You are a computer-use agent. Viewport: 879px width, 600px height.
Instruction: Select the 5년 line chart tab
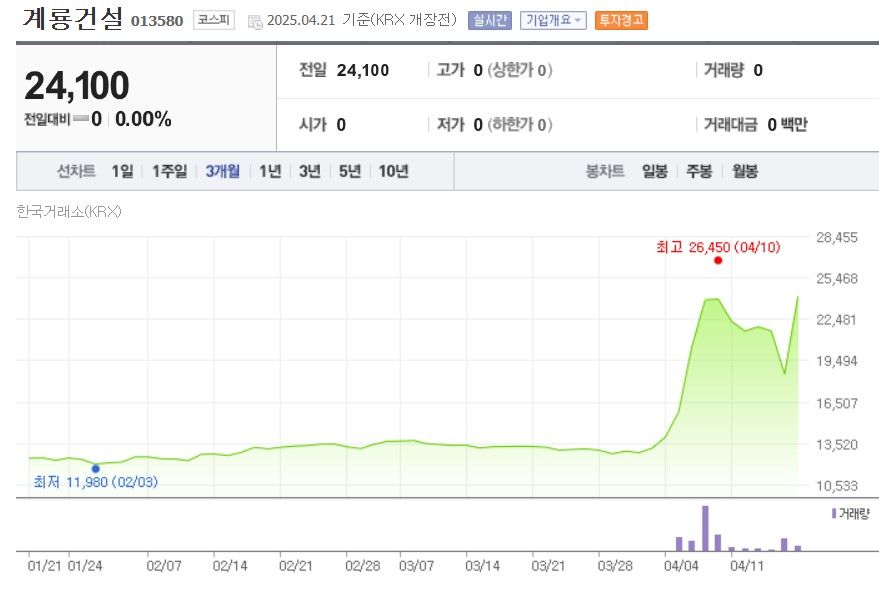(350, 171)
